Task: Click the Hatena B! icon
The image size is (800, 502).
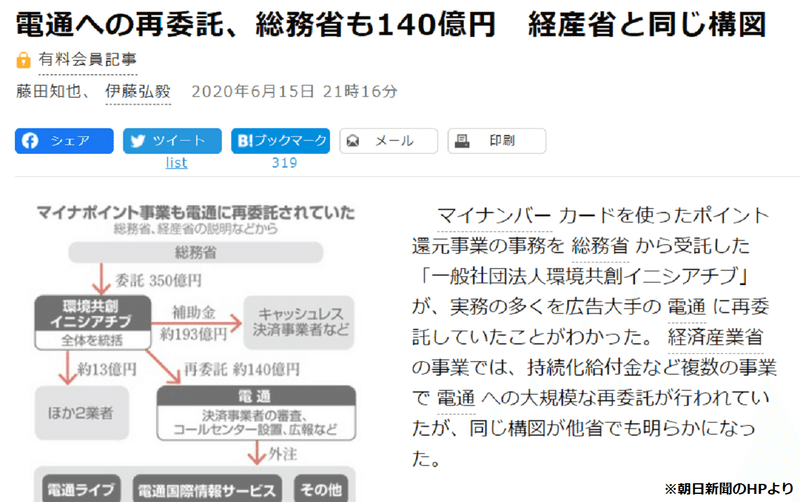Action: [x=245, y=141]
